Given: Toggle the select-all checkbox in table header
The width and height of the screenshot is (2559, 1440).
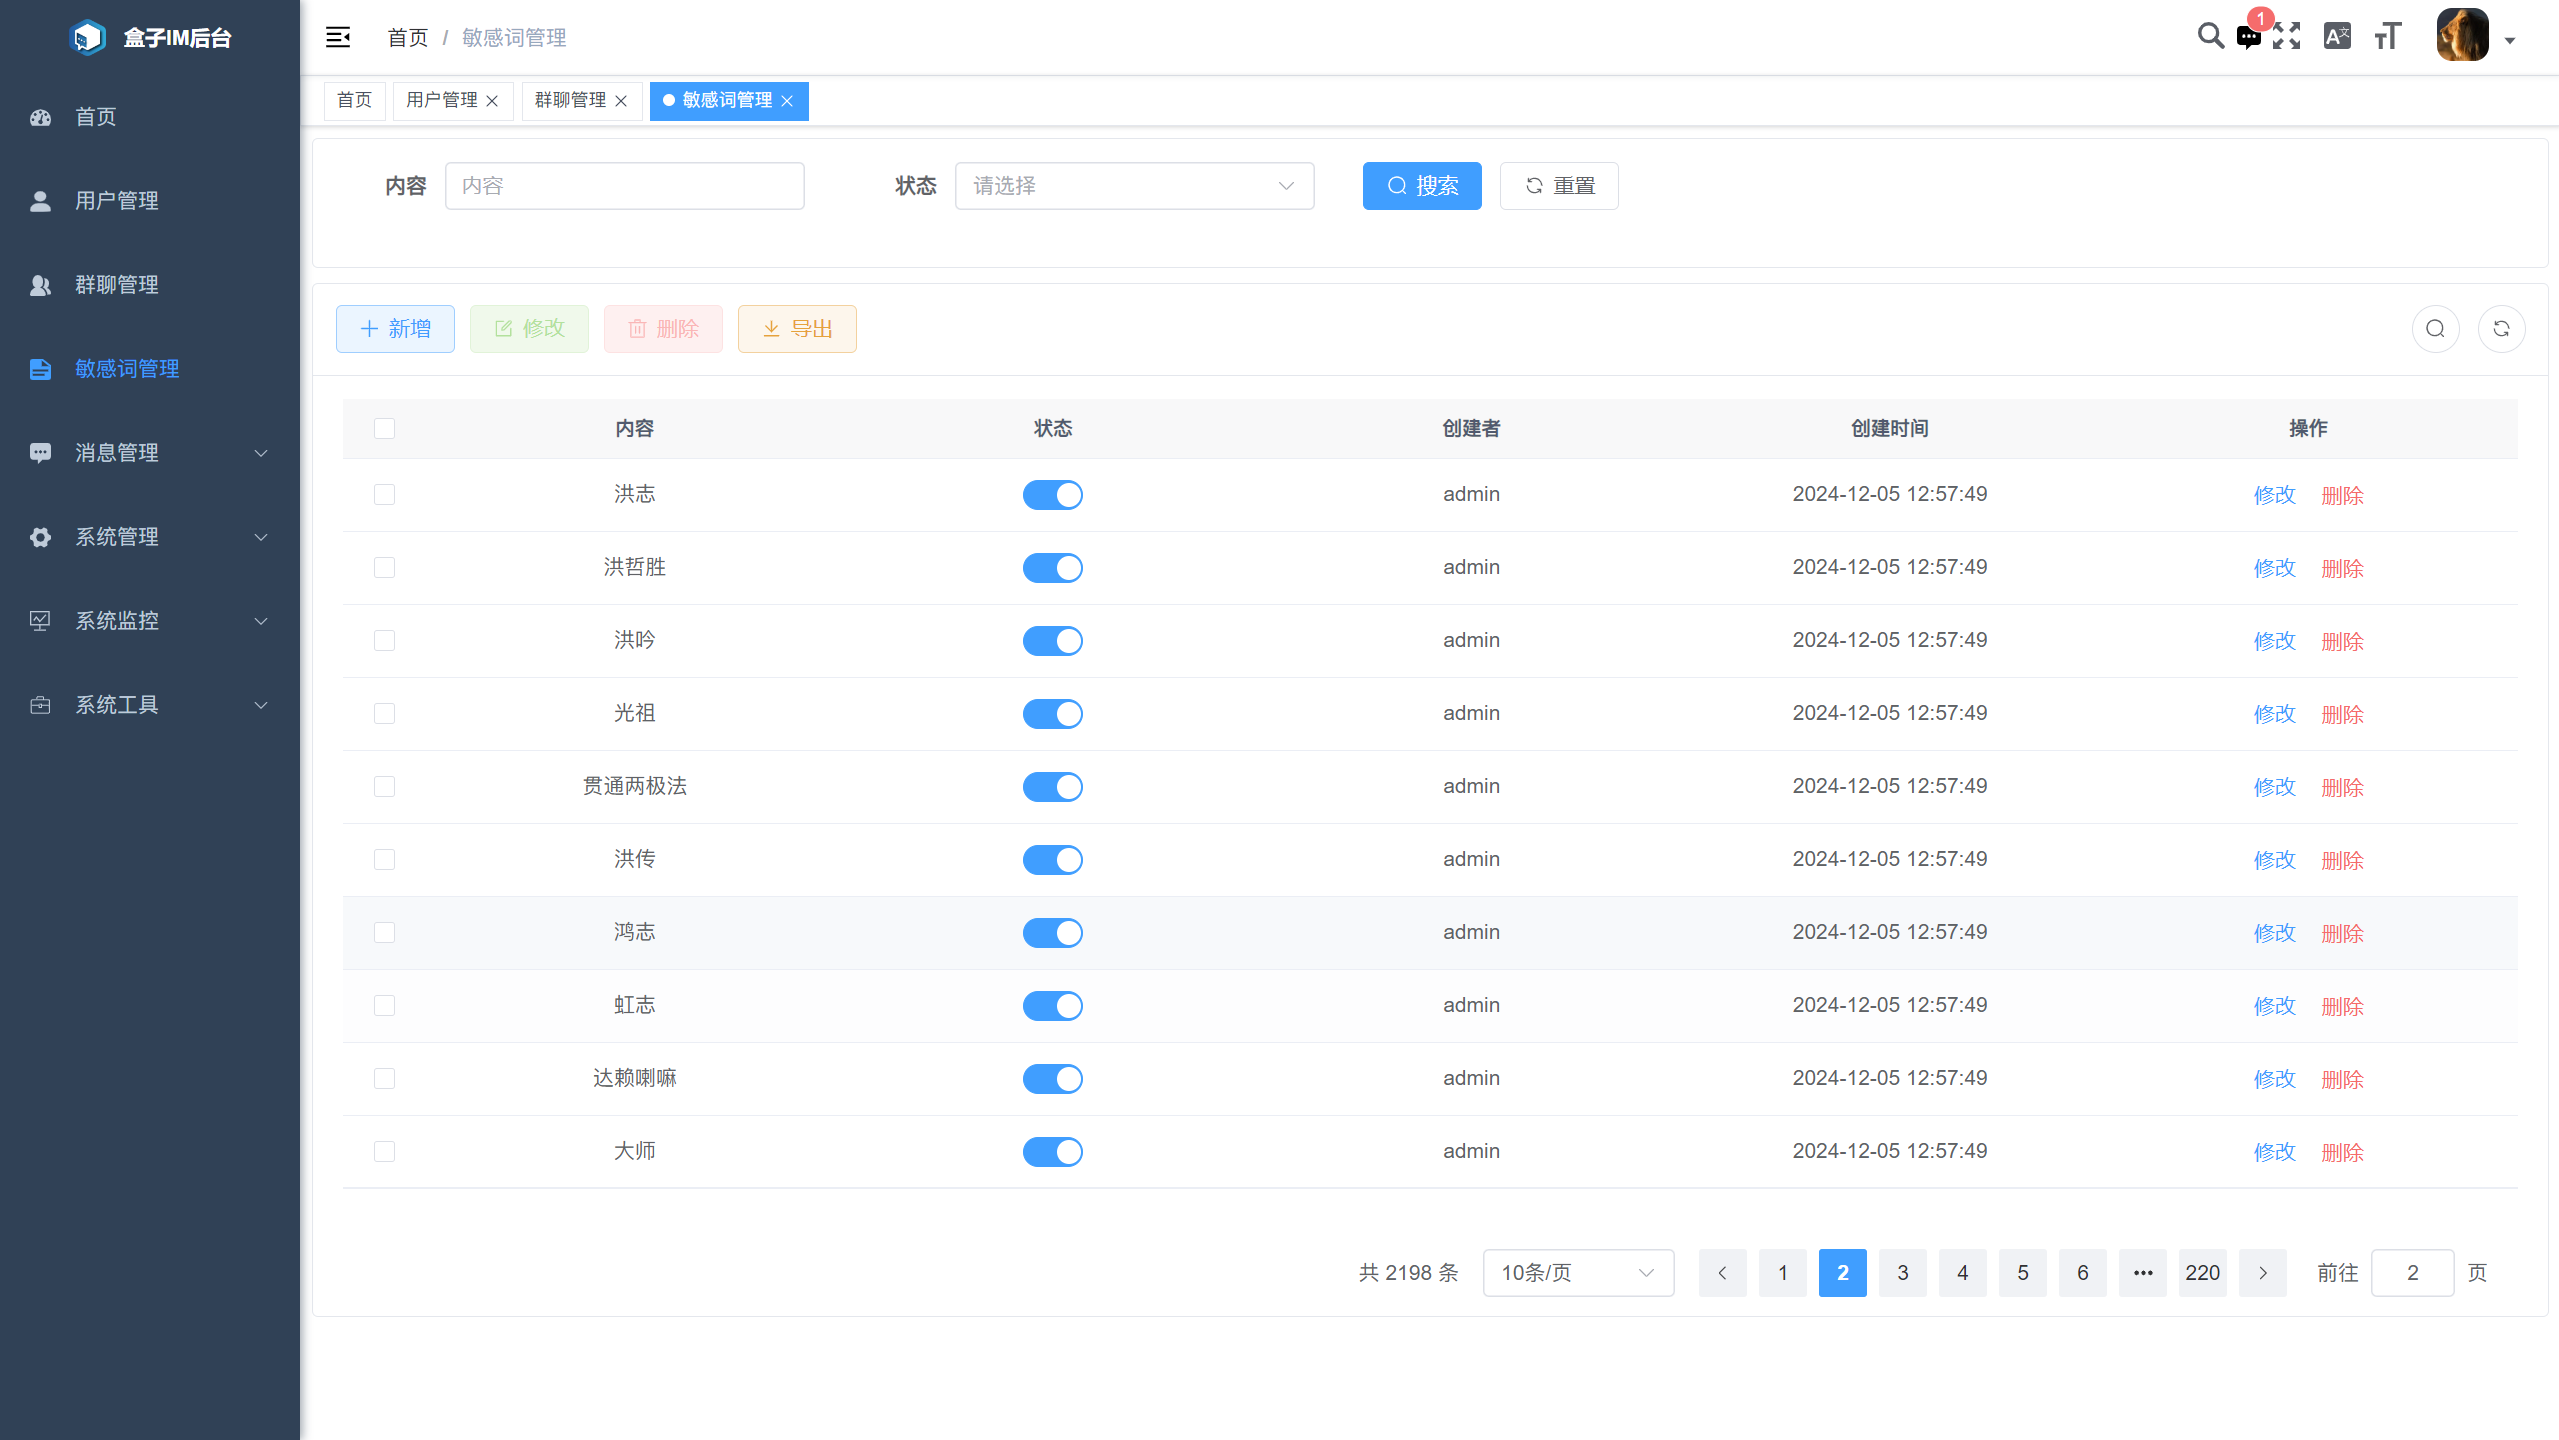Looking at the screenshot, I should [384, 428].
